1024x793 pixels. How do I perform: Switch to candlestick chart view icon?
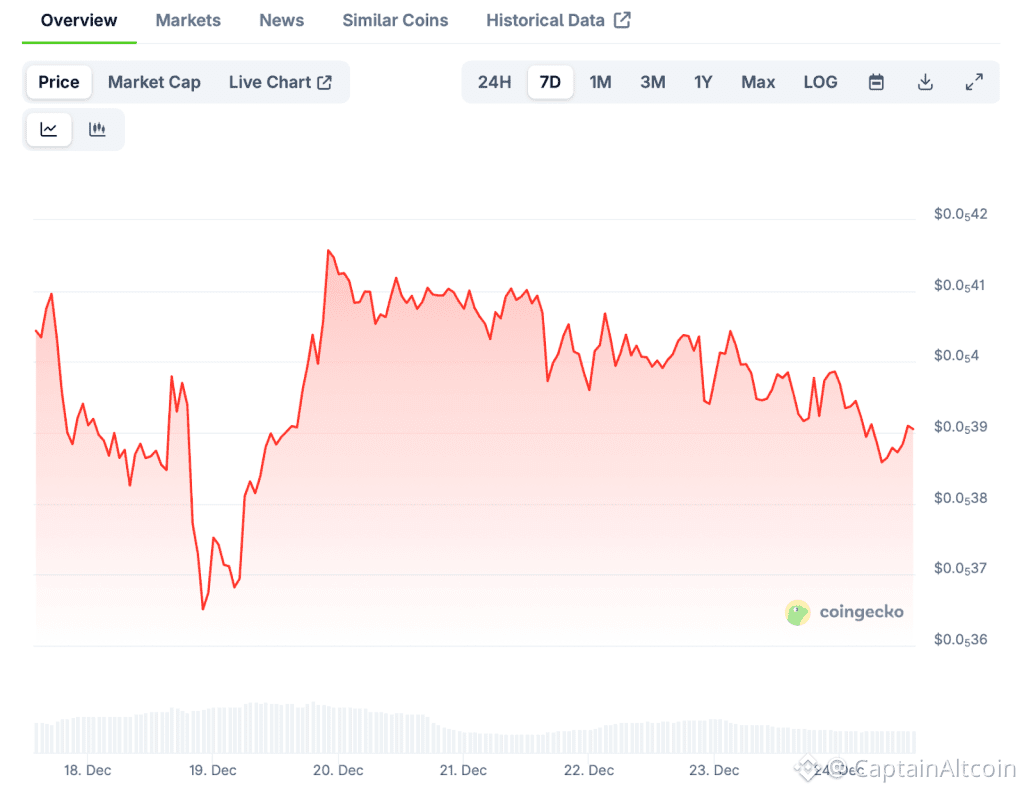click(x=97, y=129)
